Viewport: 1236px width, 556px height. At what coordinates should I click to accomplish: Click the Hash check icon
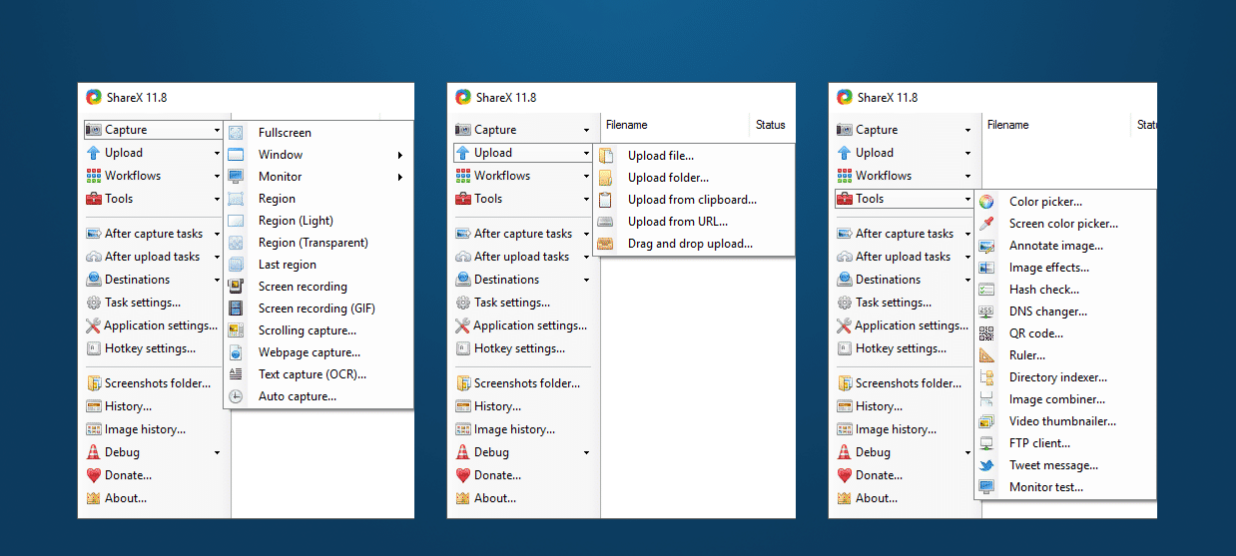point(987,289)
